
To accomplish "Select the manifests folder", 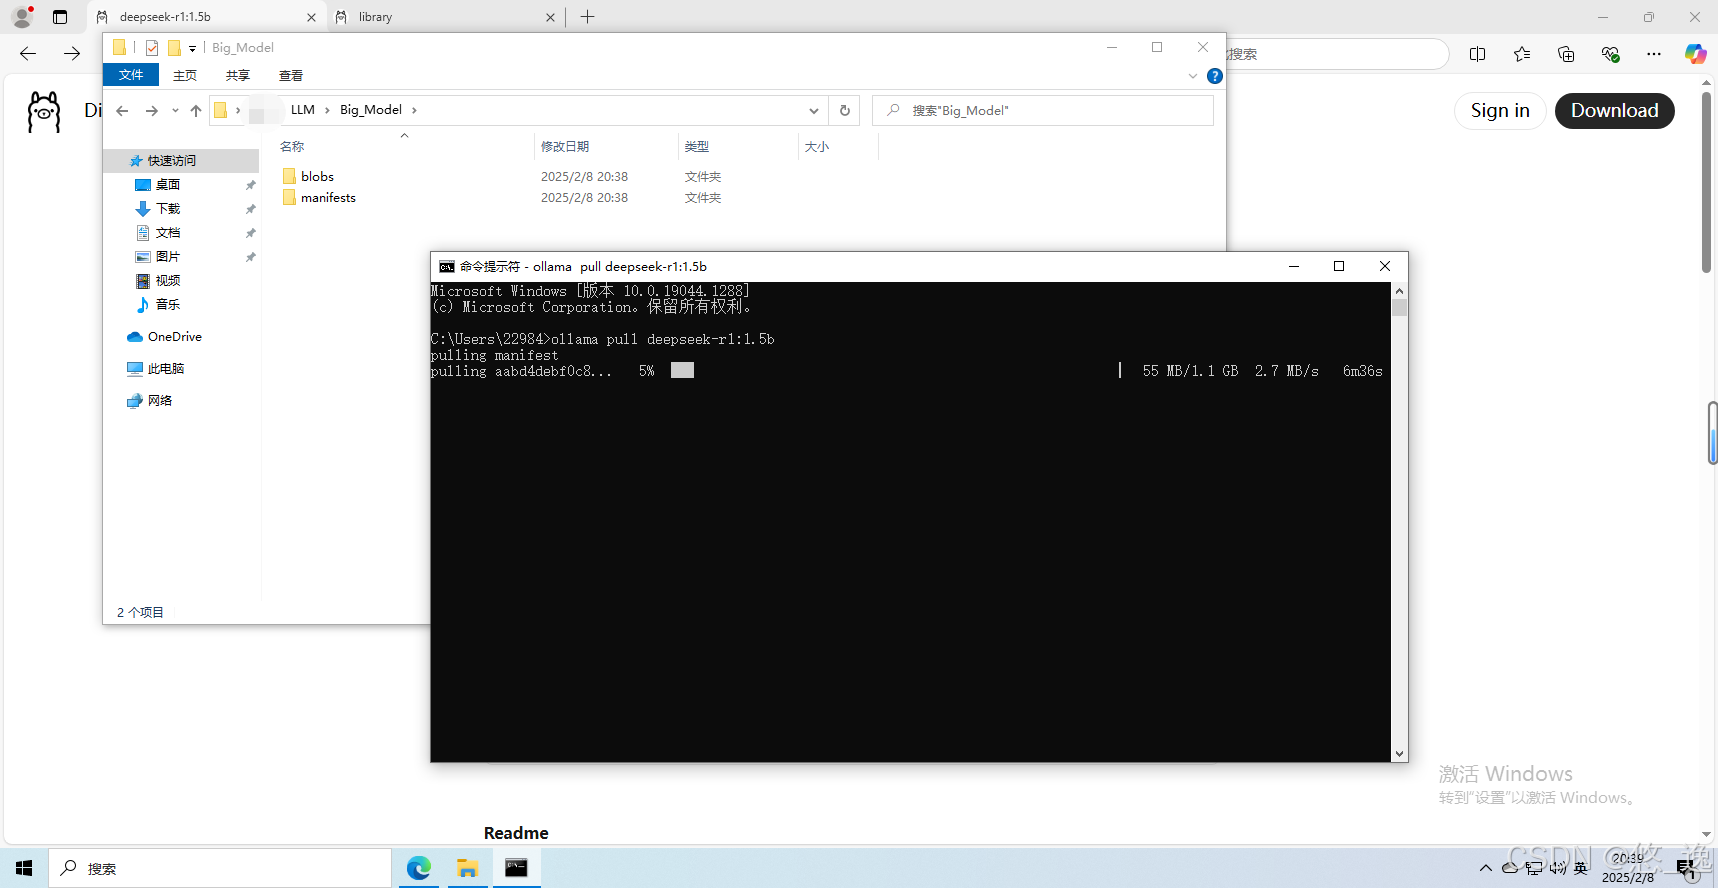I will point(328,197).
